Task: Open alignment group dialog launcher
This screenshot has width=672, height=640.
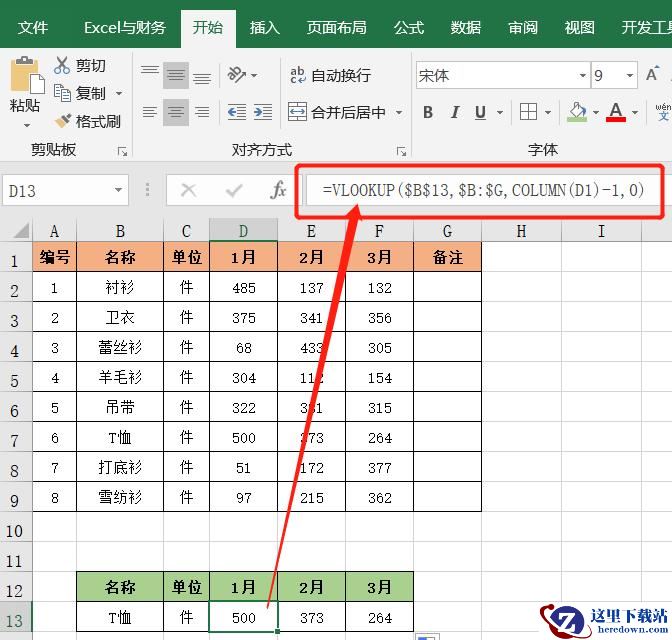Action: point(402,151)
